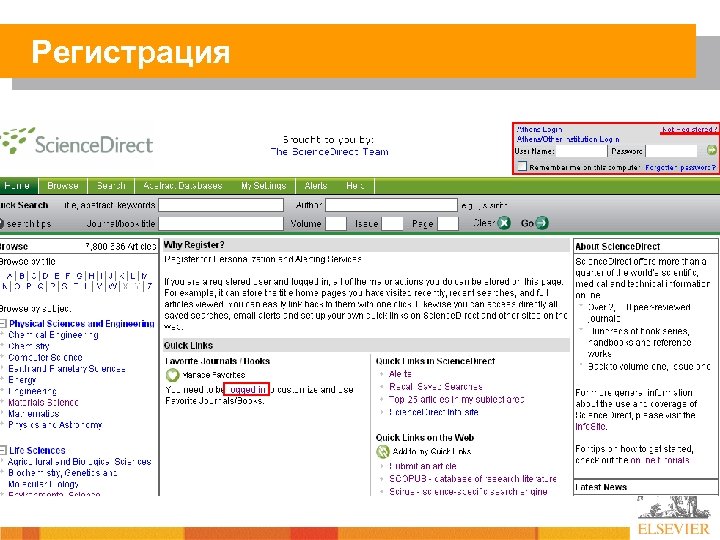Viewport: 720px width, 540px height.
Task: Click the Manage Favorites label
Action: (x=214, y=375)
